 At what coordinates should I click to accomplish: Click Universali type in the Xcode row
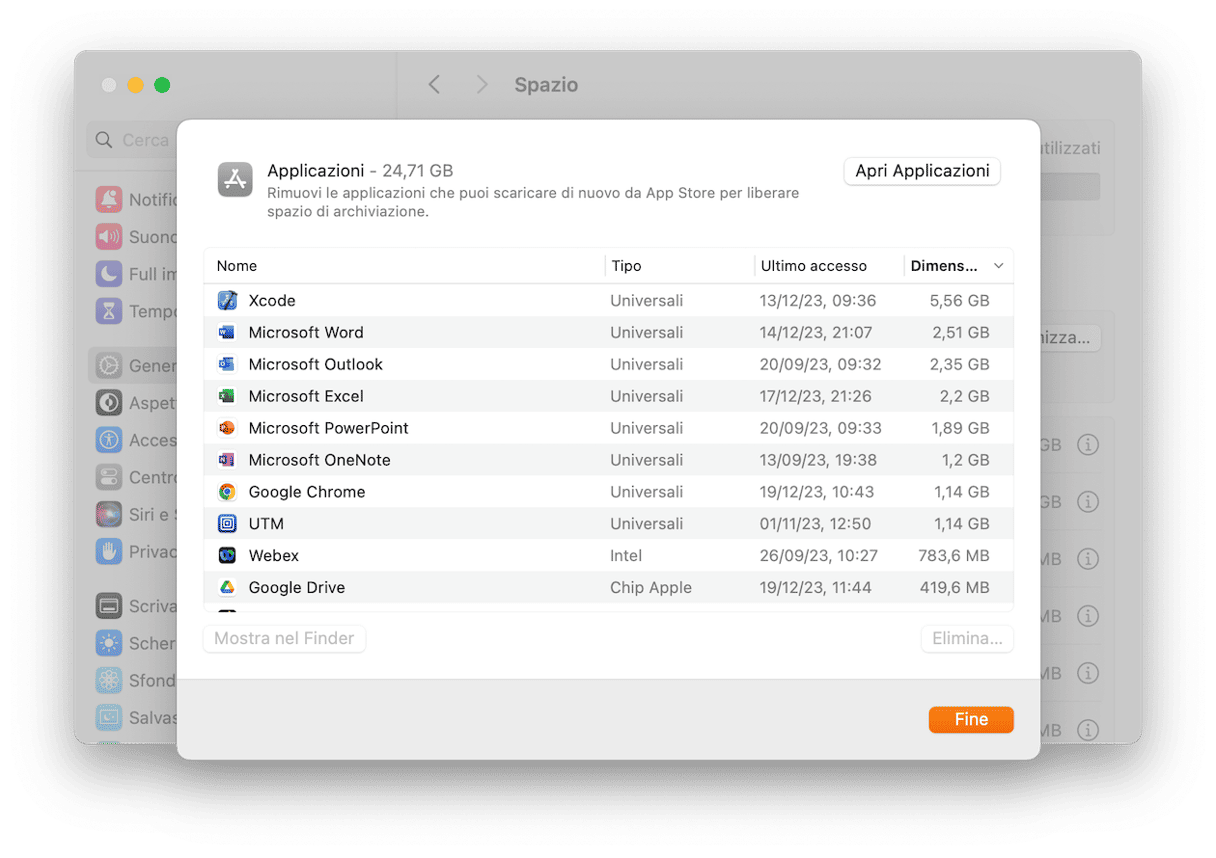click(x=647, y=300)
